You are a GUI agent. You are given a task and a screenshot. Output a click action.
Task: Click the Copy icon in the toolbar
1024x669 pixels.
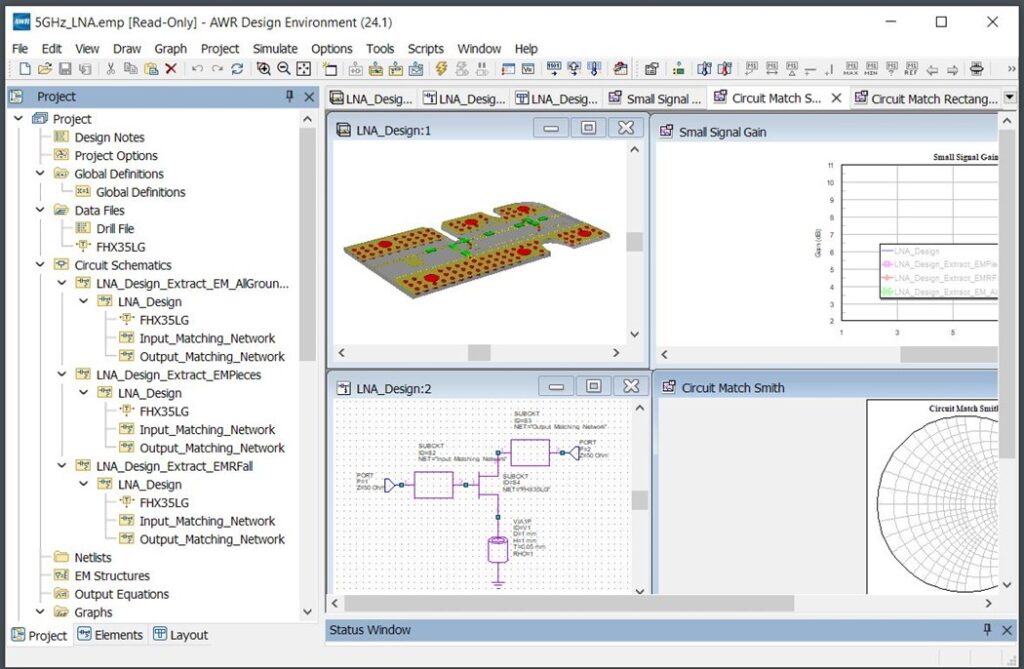(131, 69)
